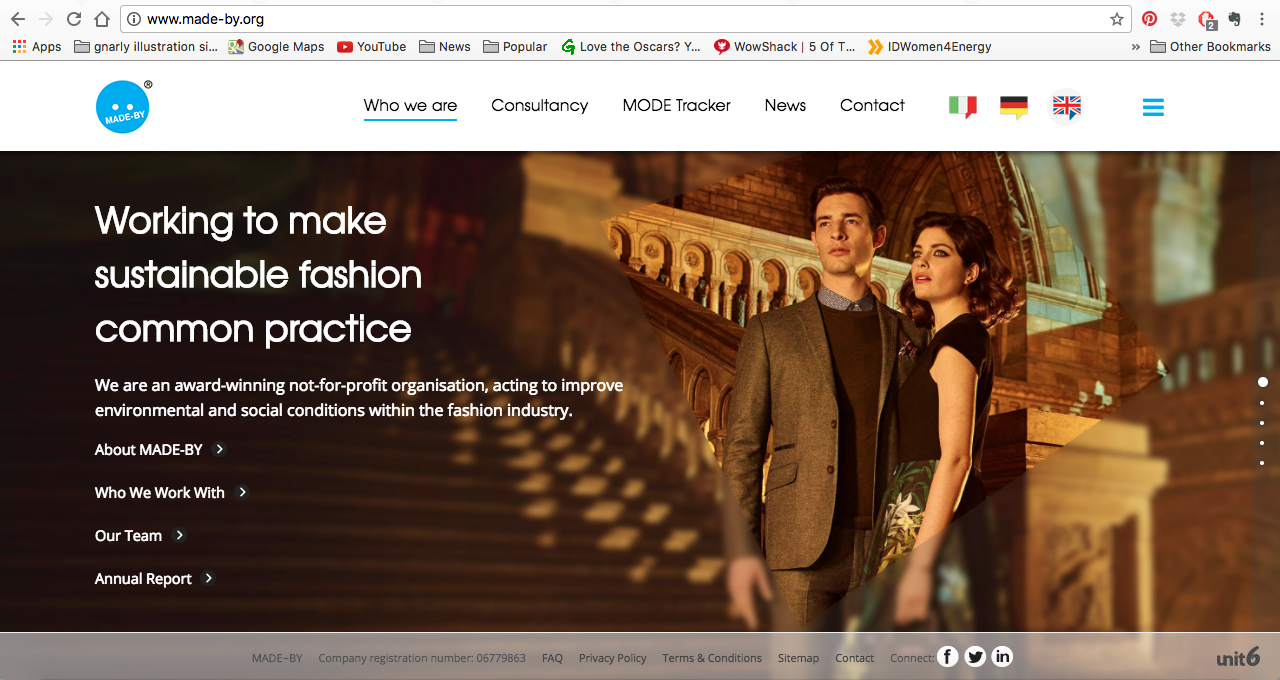
Task: Open the Popular bookmarks folder
Action: tap(515, 46)
